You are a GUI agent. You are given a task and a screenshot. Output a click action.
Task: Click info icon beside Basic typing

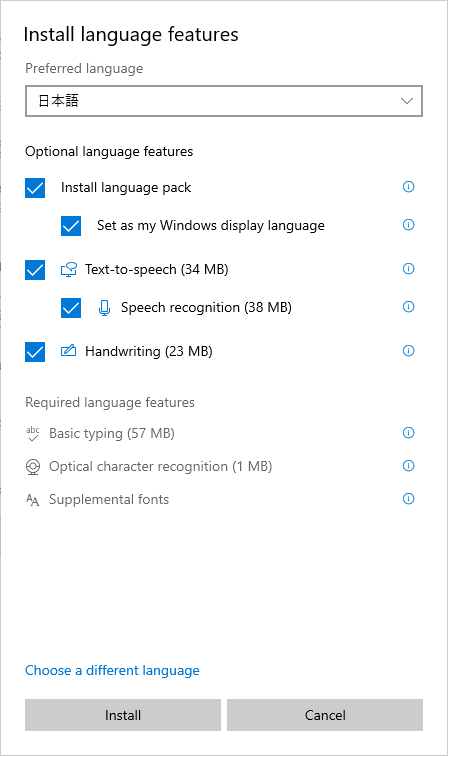point(408,433)
